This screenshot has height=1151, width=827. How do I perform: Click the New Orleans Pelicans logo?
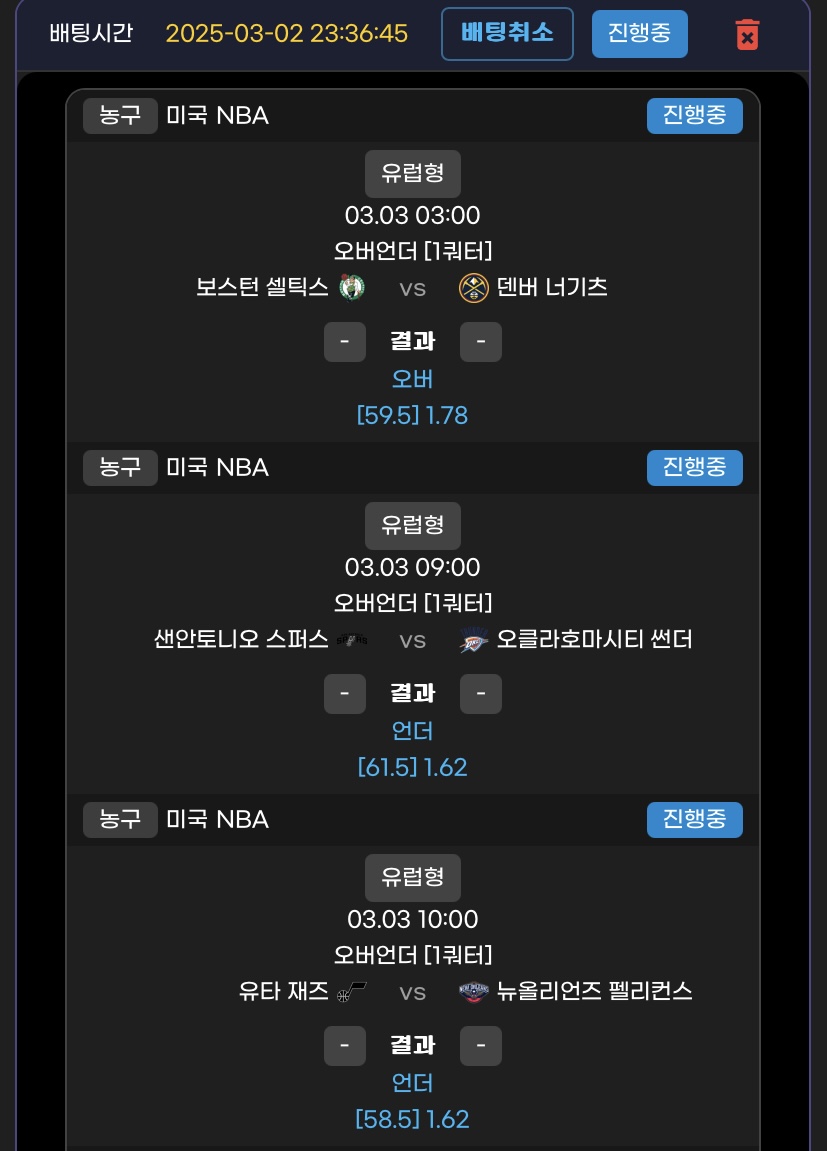coord(473,992)
